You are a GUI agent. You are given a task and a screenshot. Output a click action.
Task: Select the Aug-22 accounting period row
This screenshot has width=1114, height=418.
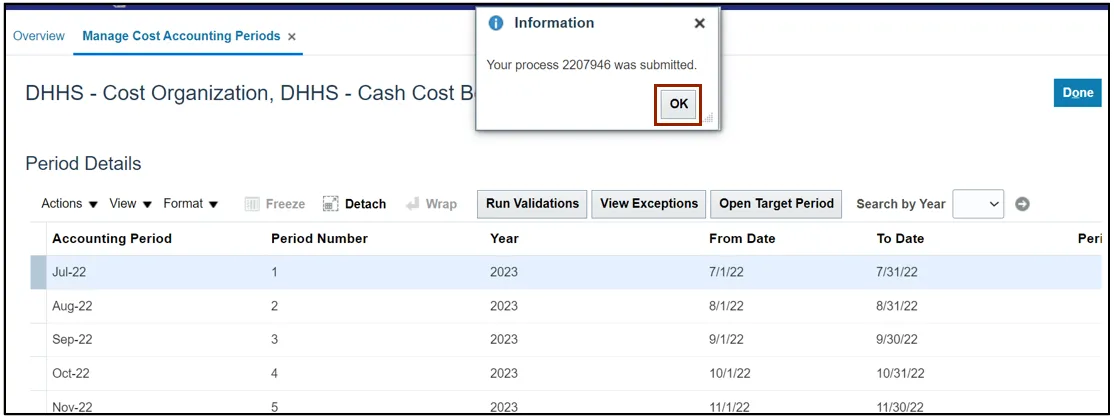[x=566, y=306]
